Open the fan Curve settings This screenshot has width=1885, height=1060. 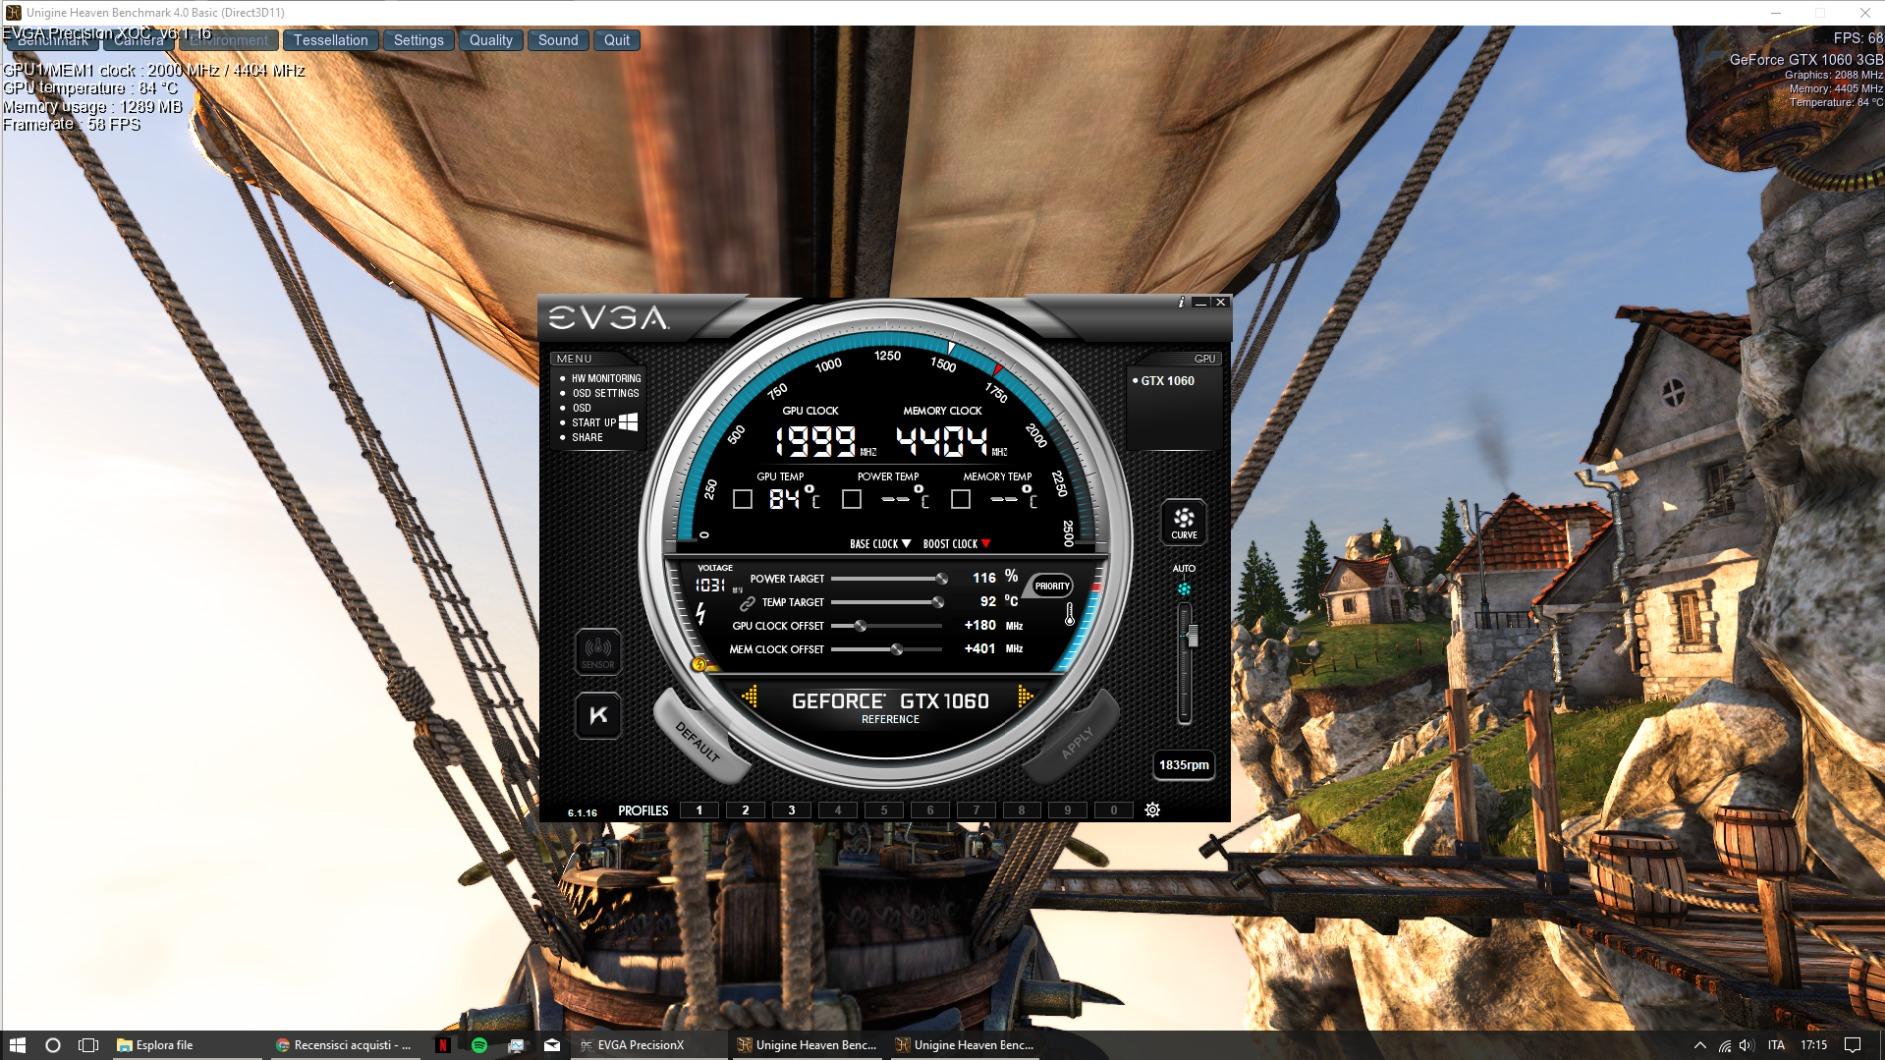click(x=1184, y=522)
